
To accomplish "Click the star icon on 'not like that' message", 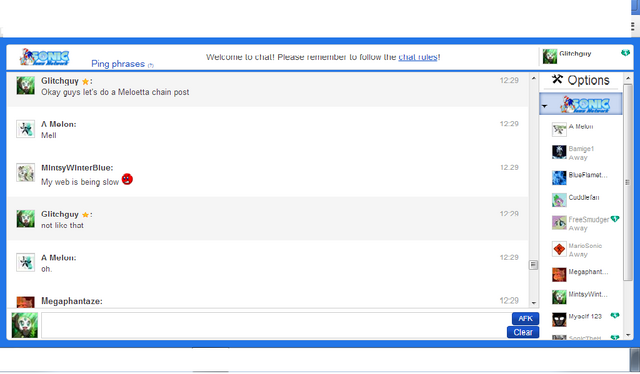I will [85, 215].
